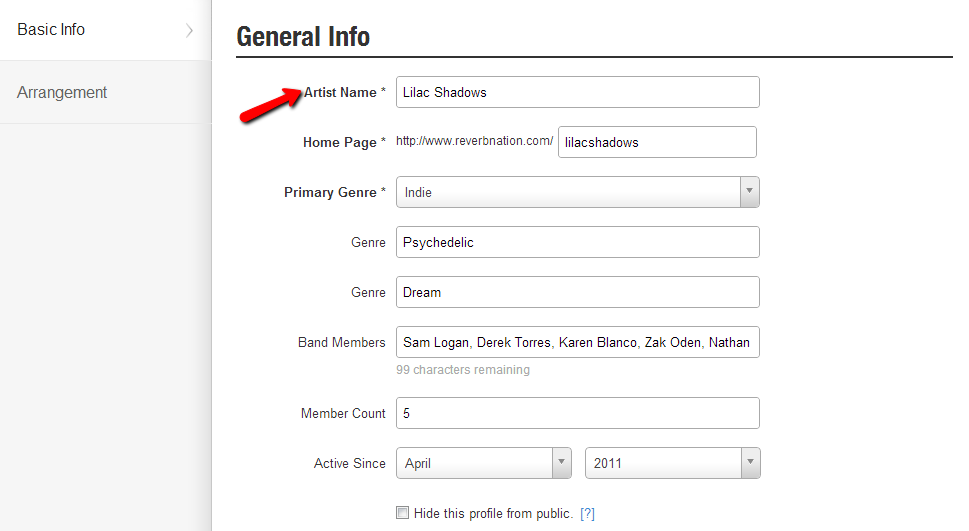Click the Genre field containing Psychedelic

(x=577, y=242)
